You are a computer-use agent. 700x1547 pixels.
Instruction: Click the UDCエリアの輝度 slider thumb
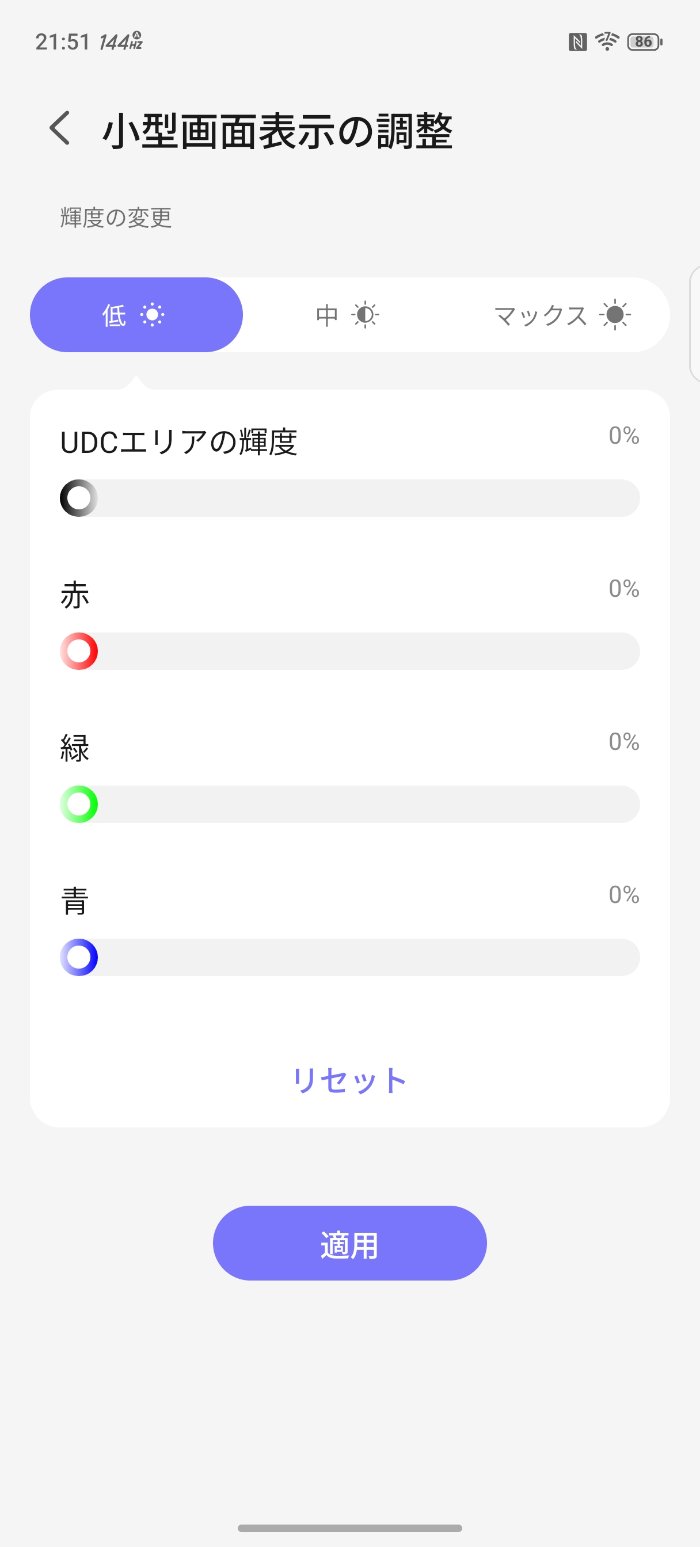[x=79, y=498]
